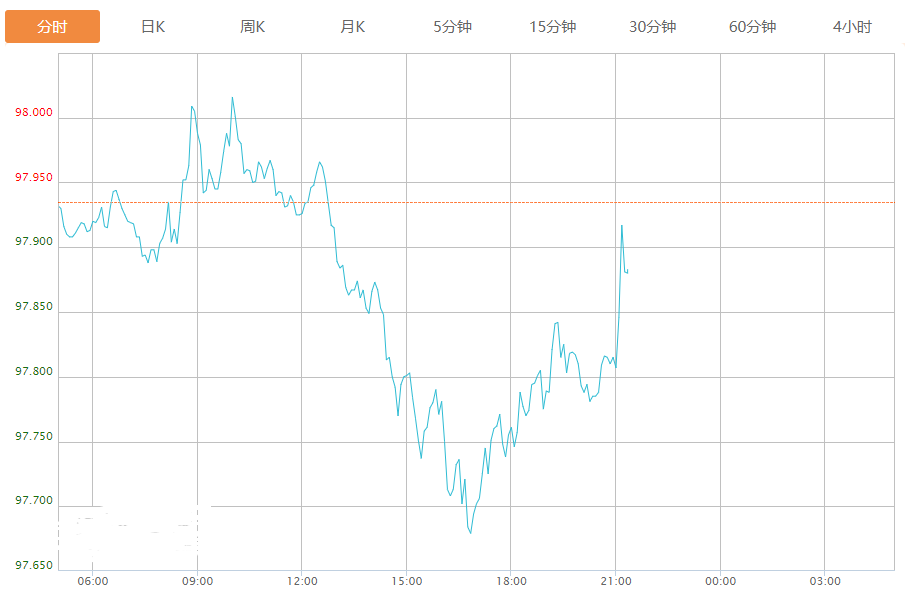
Task: Choose the 30分钟 tab
Action: point(652,27)
